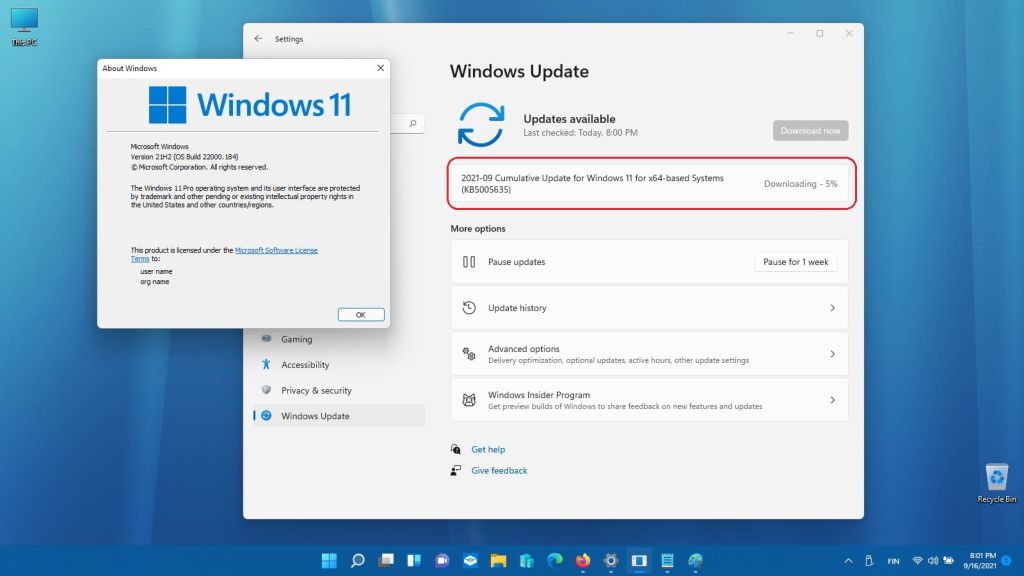Show hidden icons in the system tray
The height and width of the screenshot is (576, 1024).
point(849,561)
